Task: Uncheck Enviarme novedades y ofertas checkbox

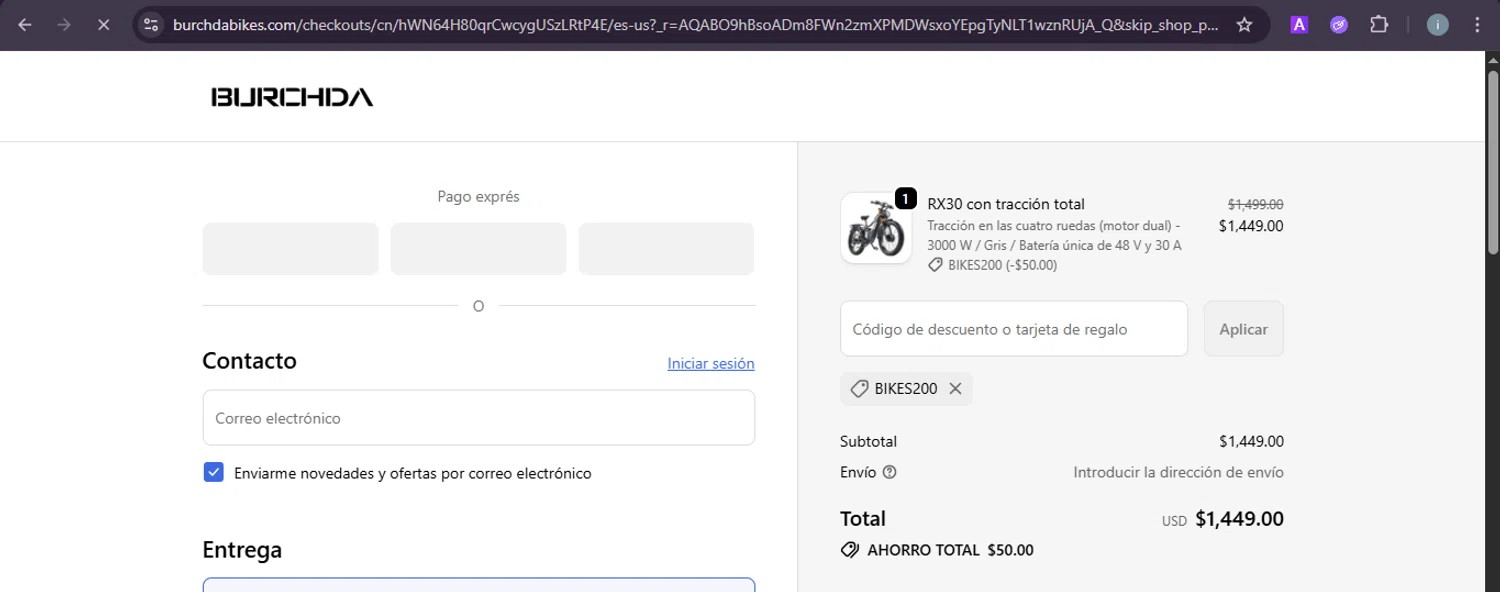Action: pos(213,472)
